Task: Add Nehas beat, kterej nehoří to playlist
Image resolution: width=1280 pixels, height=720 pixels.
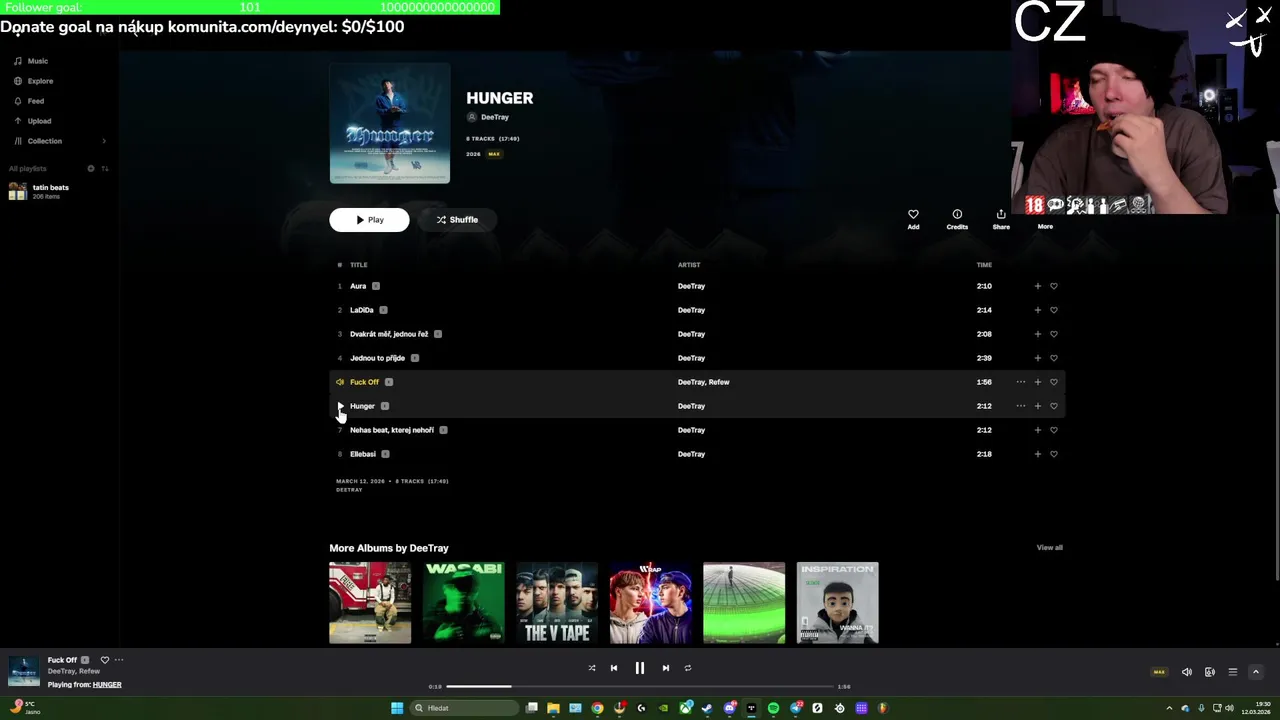Action: pos(1037,430)
